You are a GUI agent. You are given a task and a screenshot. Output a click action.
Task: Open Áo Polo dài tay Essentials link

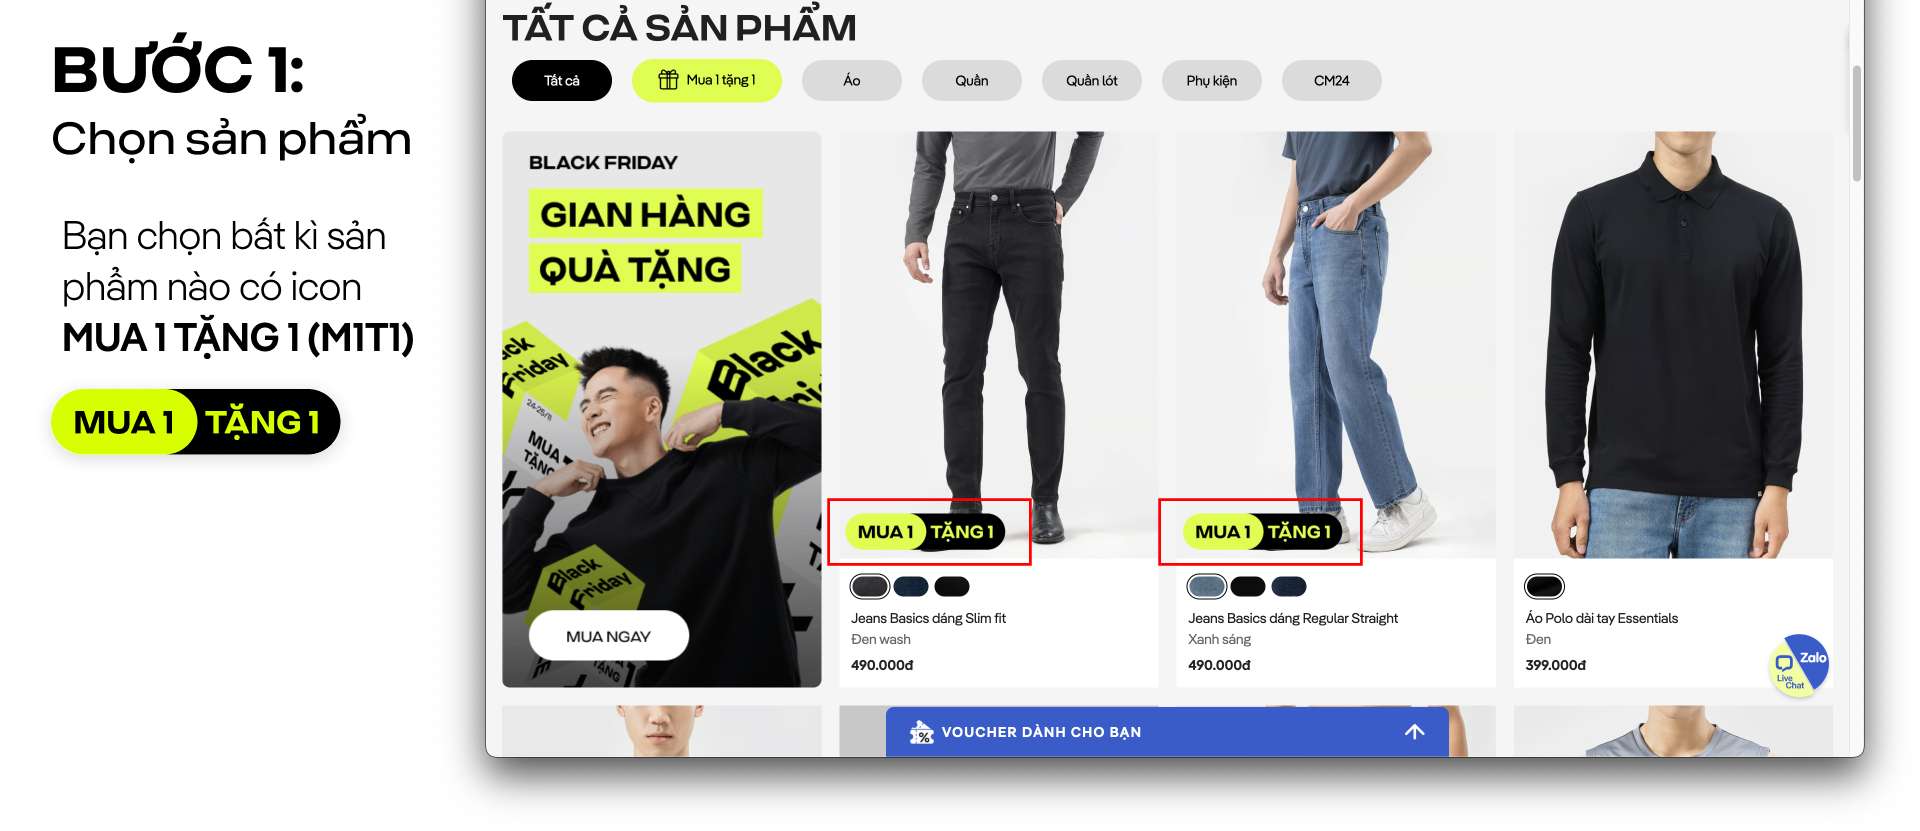[1602, 618]
